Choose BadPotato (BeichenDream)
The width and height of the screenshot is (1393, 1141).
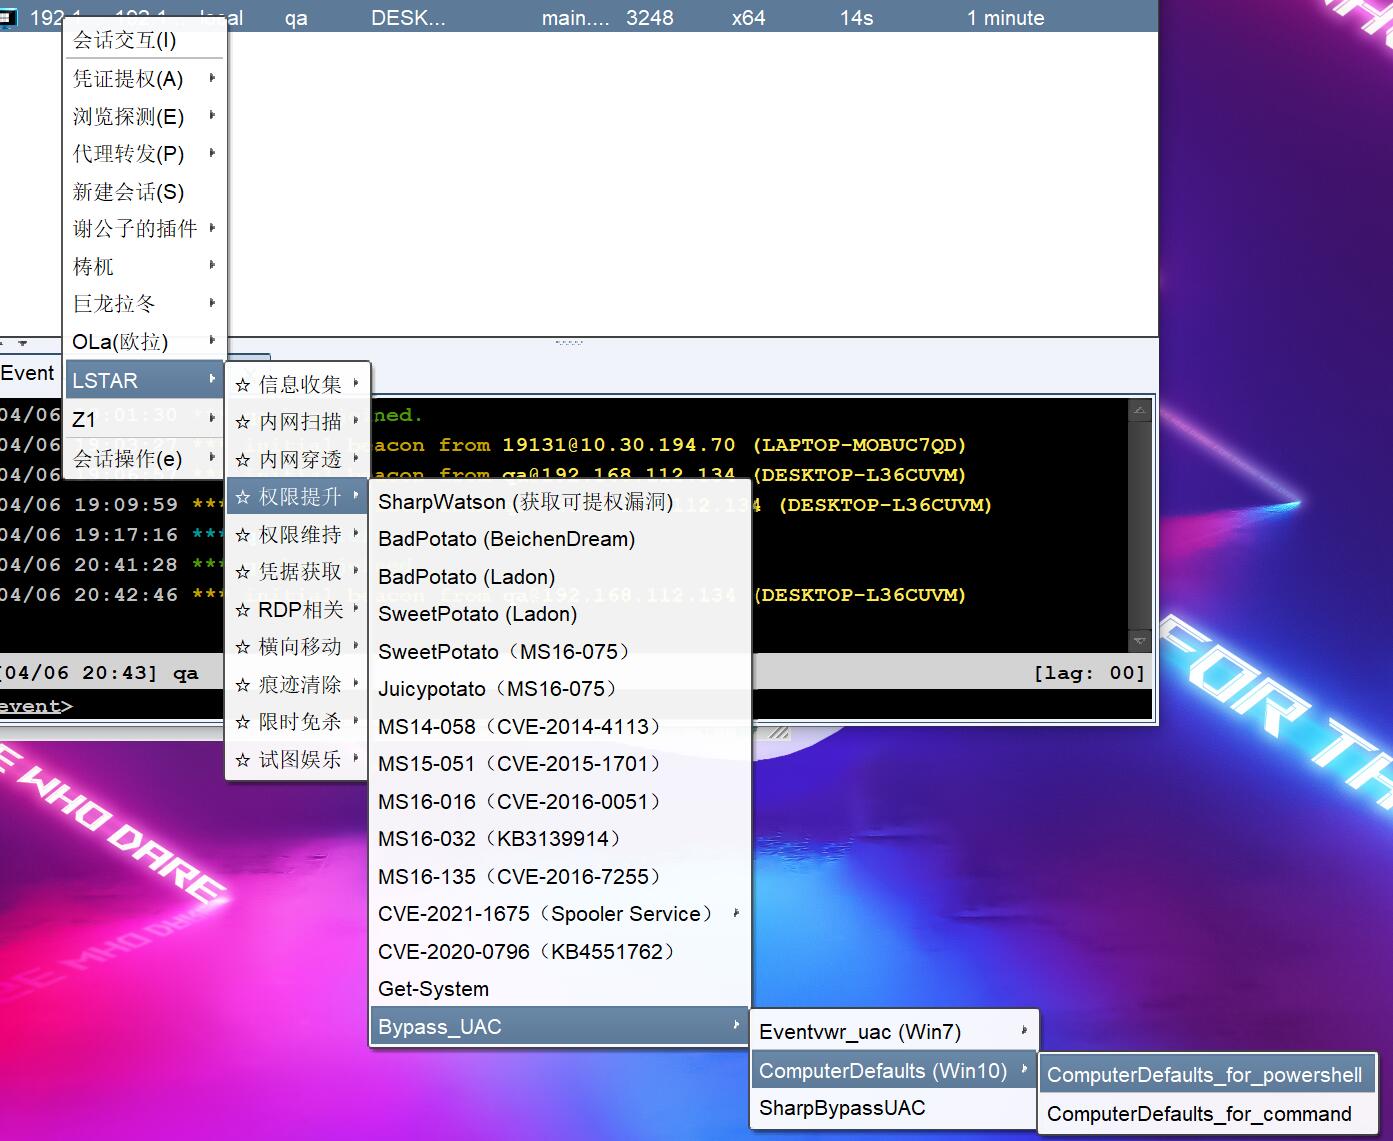tap(560, 539)
